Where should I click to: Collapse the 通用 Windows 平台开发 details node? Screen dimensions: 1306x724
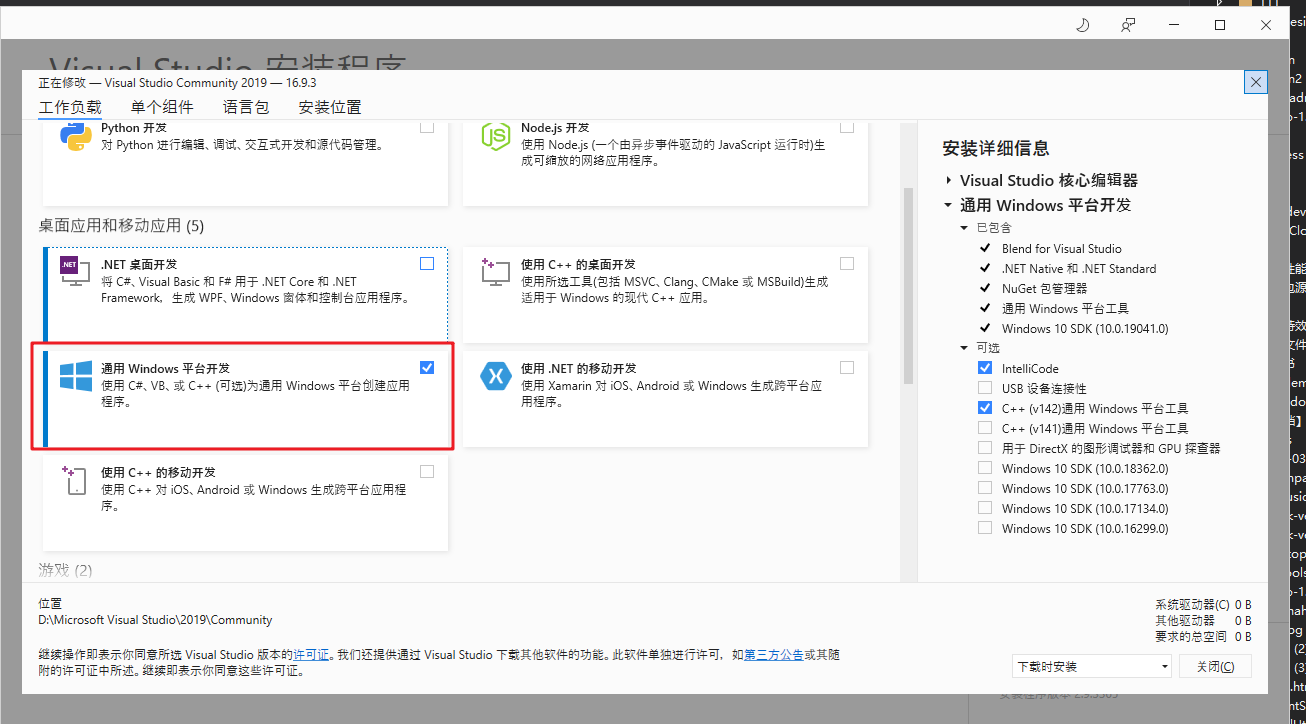[x=948, y=205]
